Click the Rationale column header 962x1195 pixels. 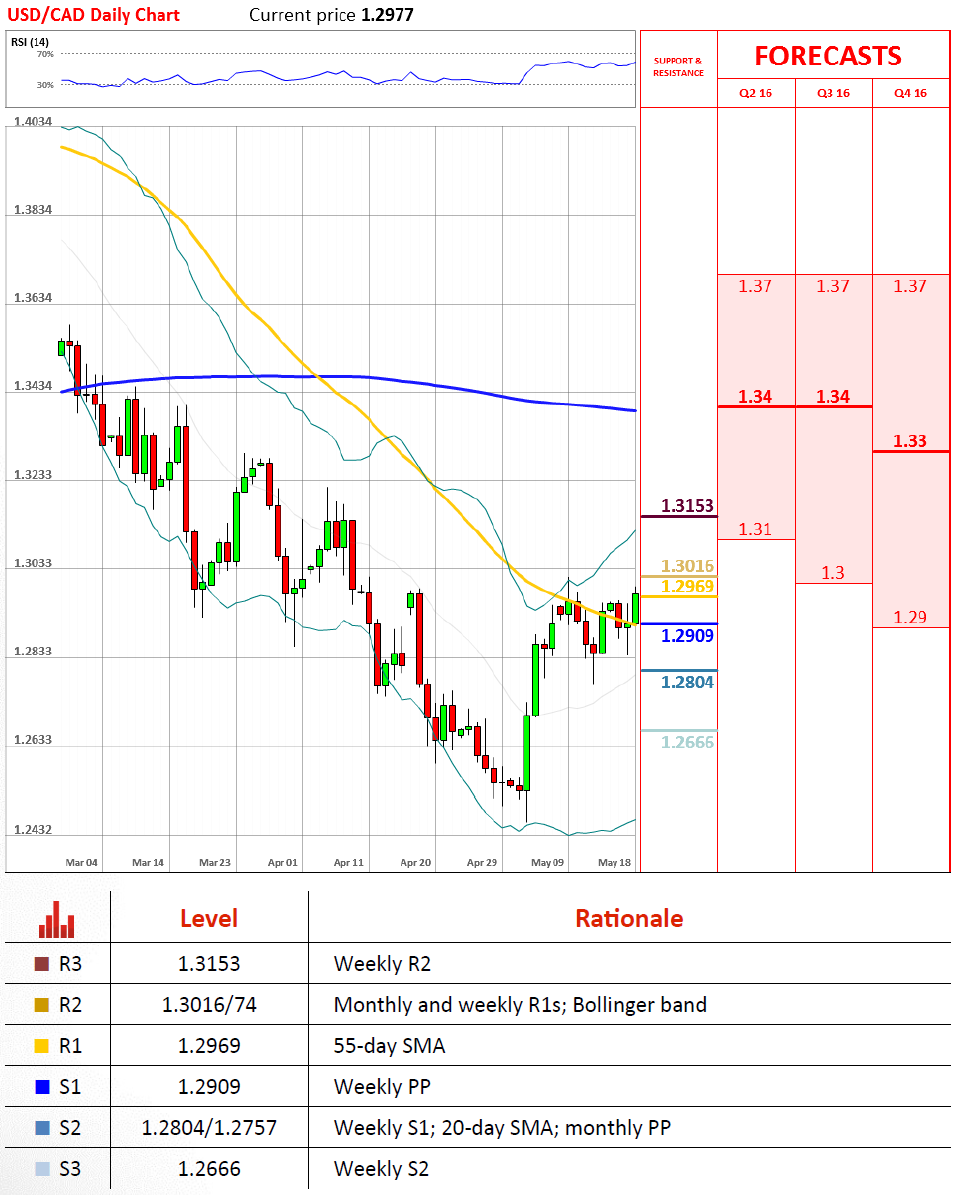(629, 918)
